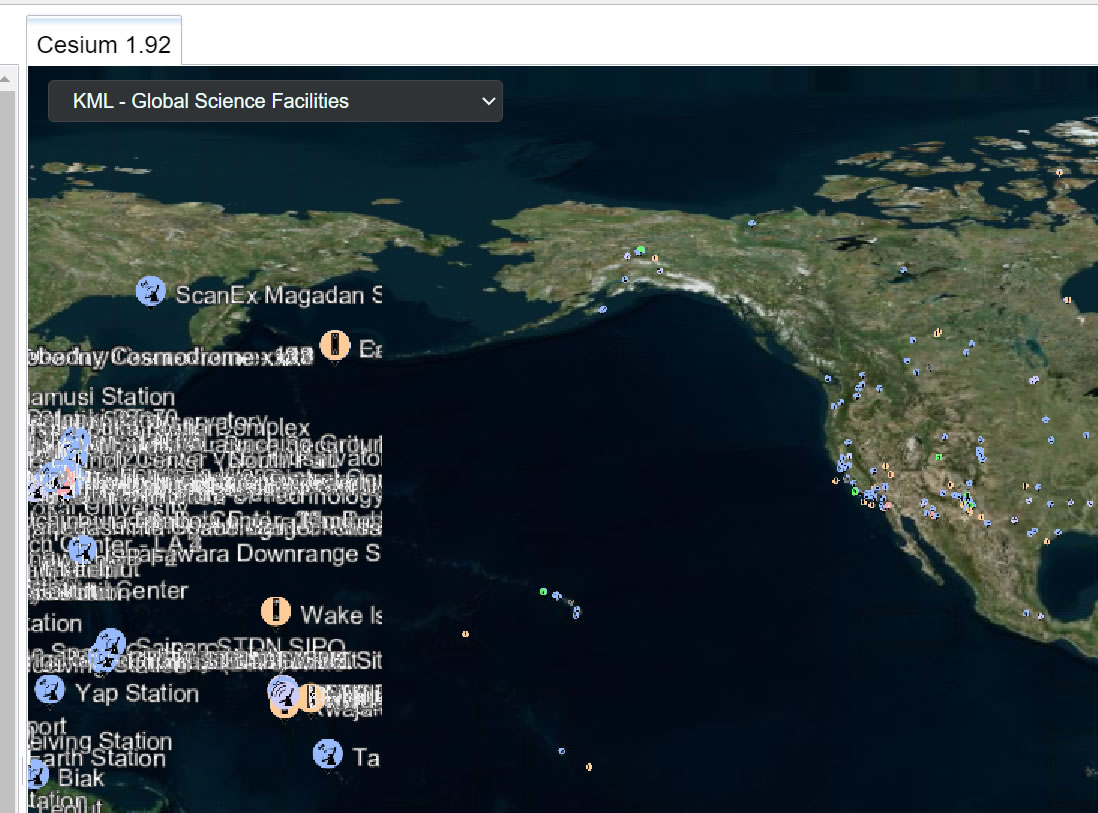Image resolution: width=1098 pixels, height=813 pixels.
Task: Click the orange rocket icon near Kwajalein
Action: (x=311, y=697)
